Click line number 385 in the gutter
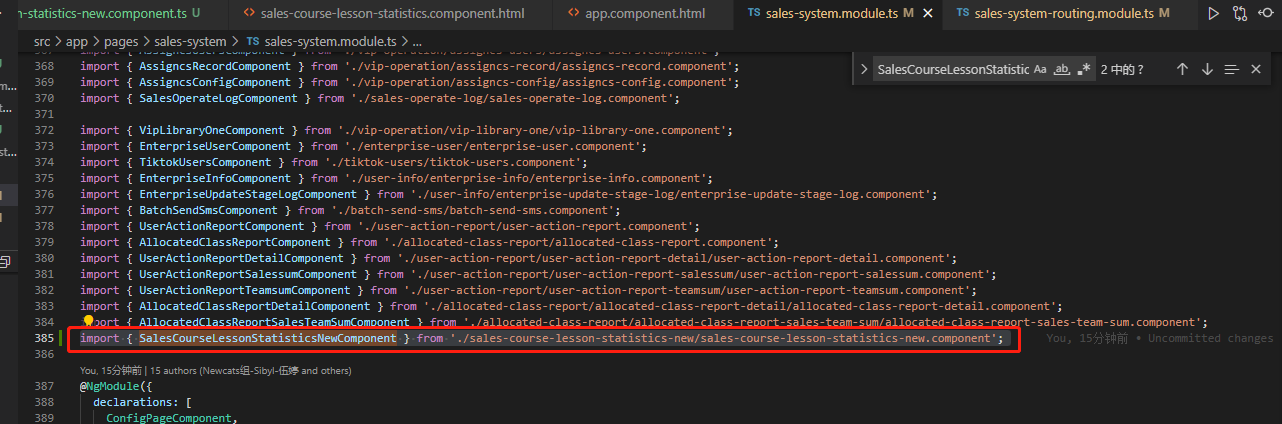The image size is (1282, 424). 44,338
